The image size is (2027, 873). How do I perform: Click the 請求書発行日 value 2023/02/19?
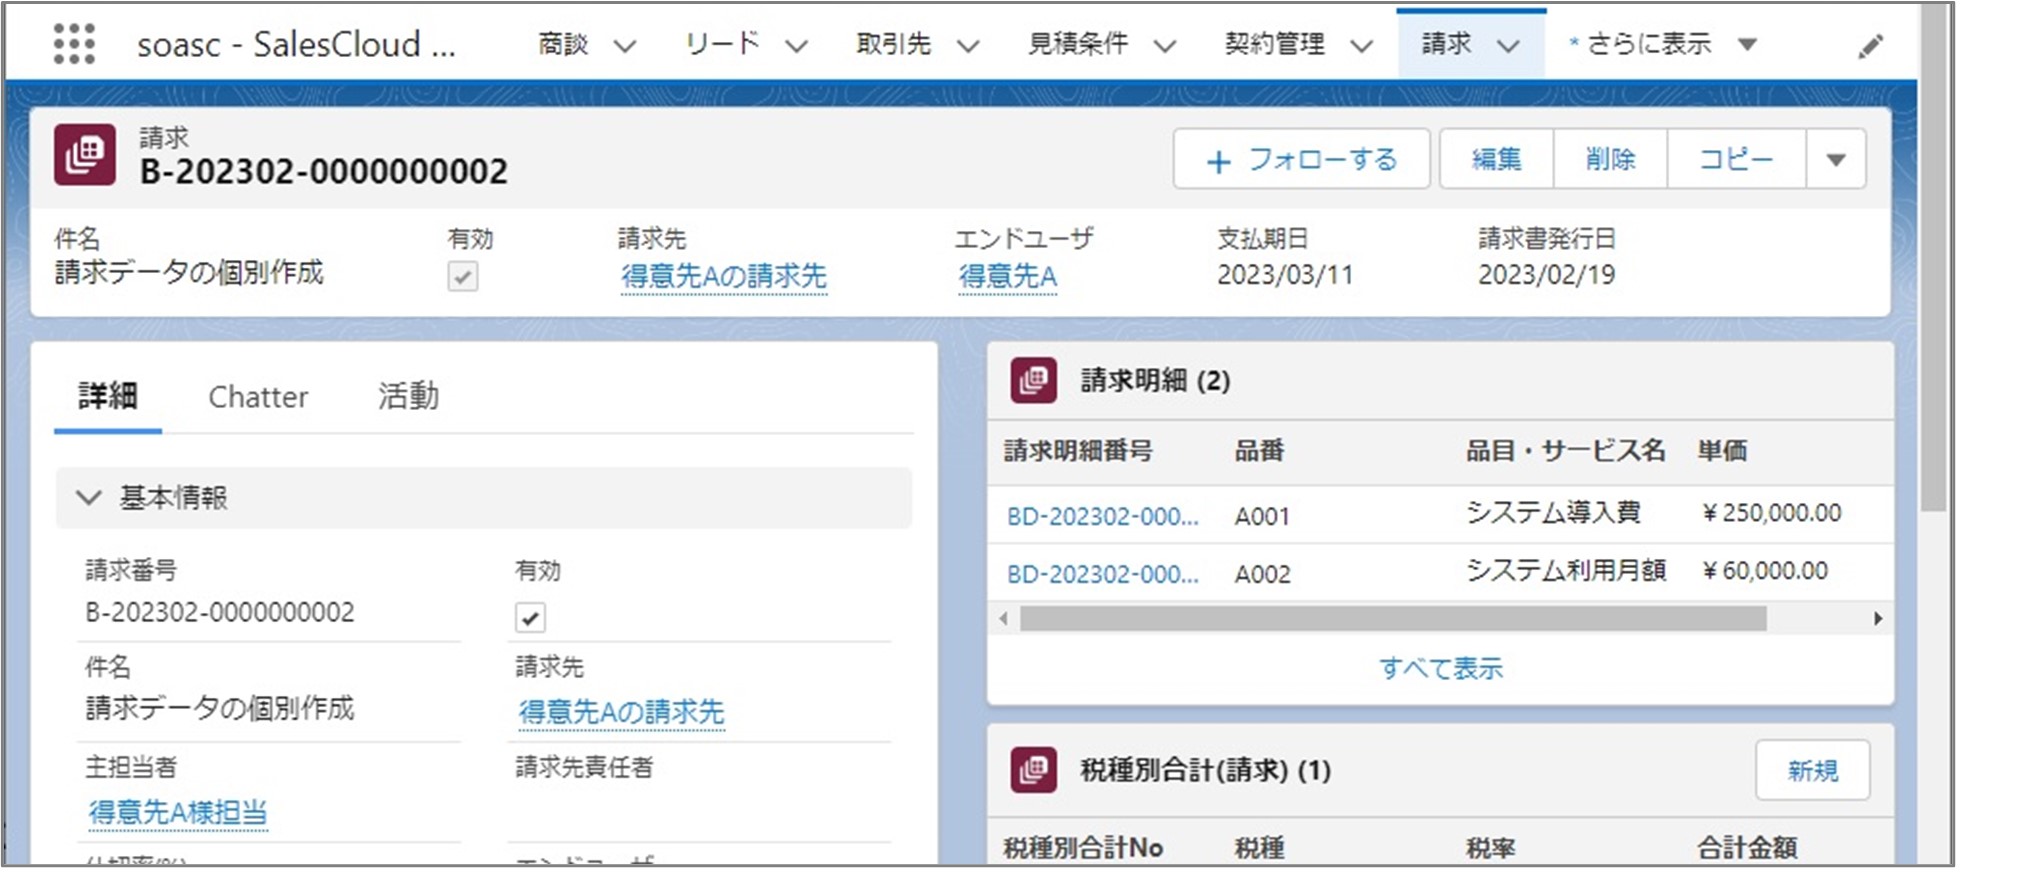pos(1547,275)
